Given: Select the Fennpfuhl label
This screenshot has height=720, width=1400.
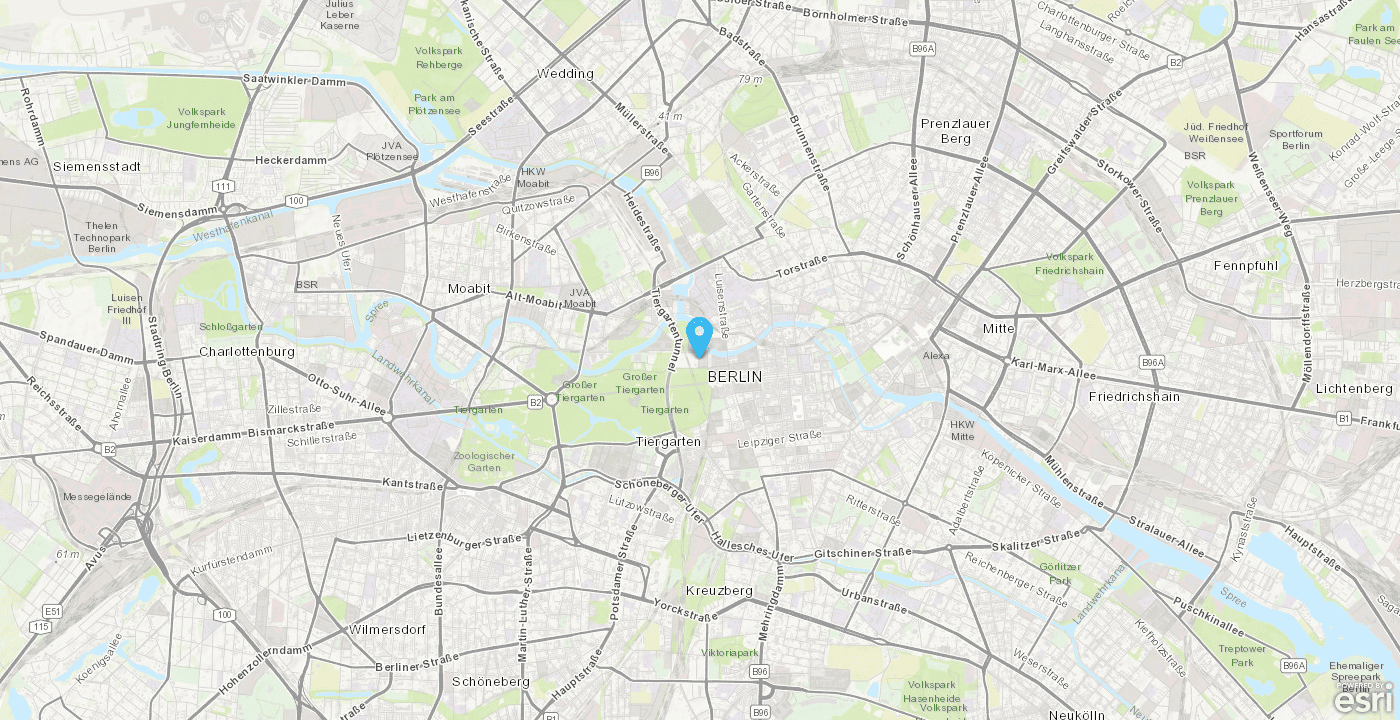Looking at the screenshot, I should [x=1246, y=266].
